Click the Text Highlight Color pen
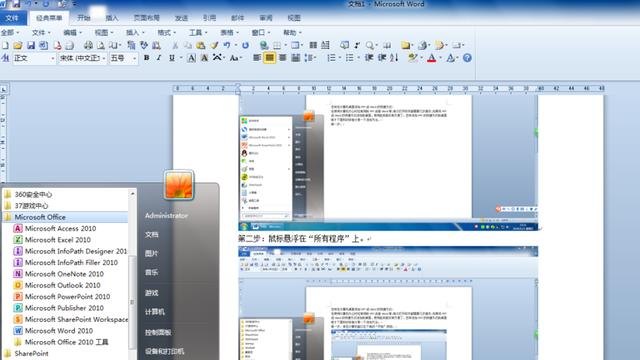 pos(412,58)
